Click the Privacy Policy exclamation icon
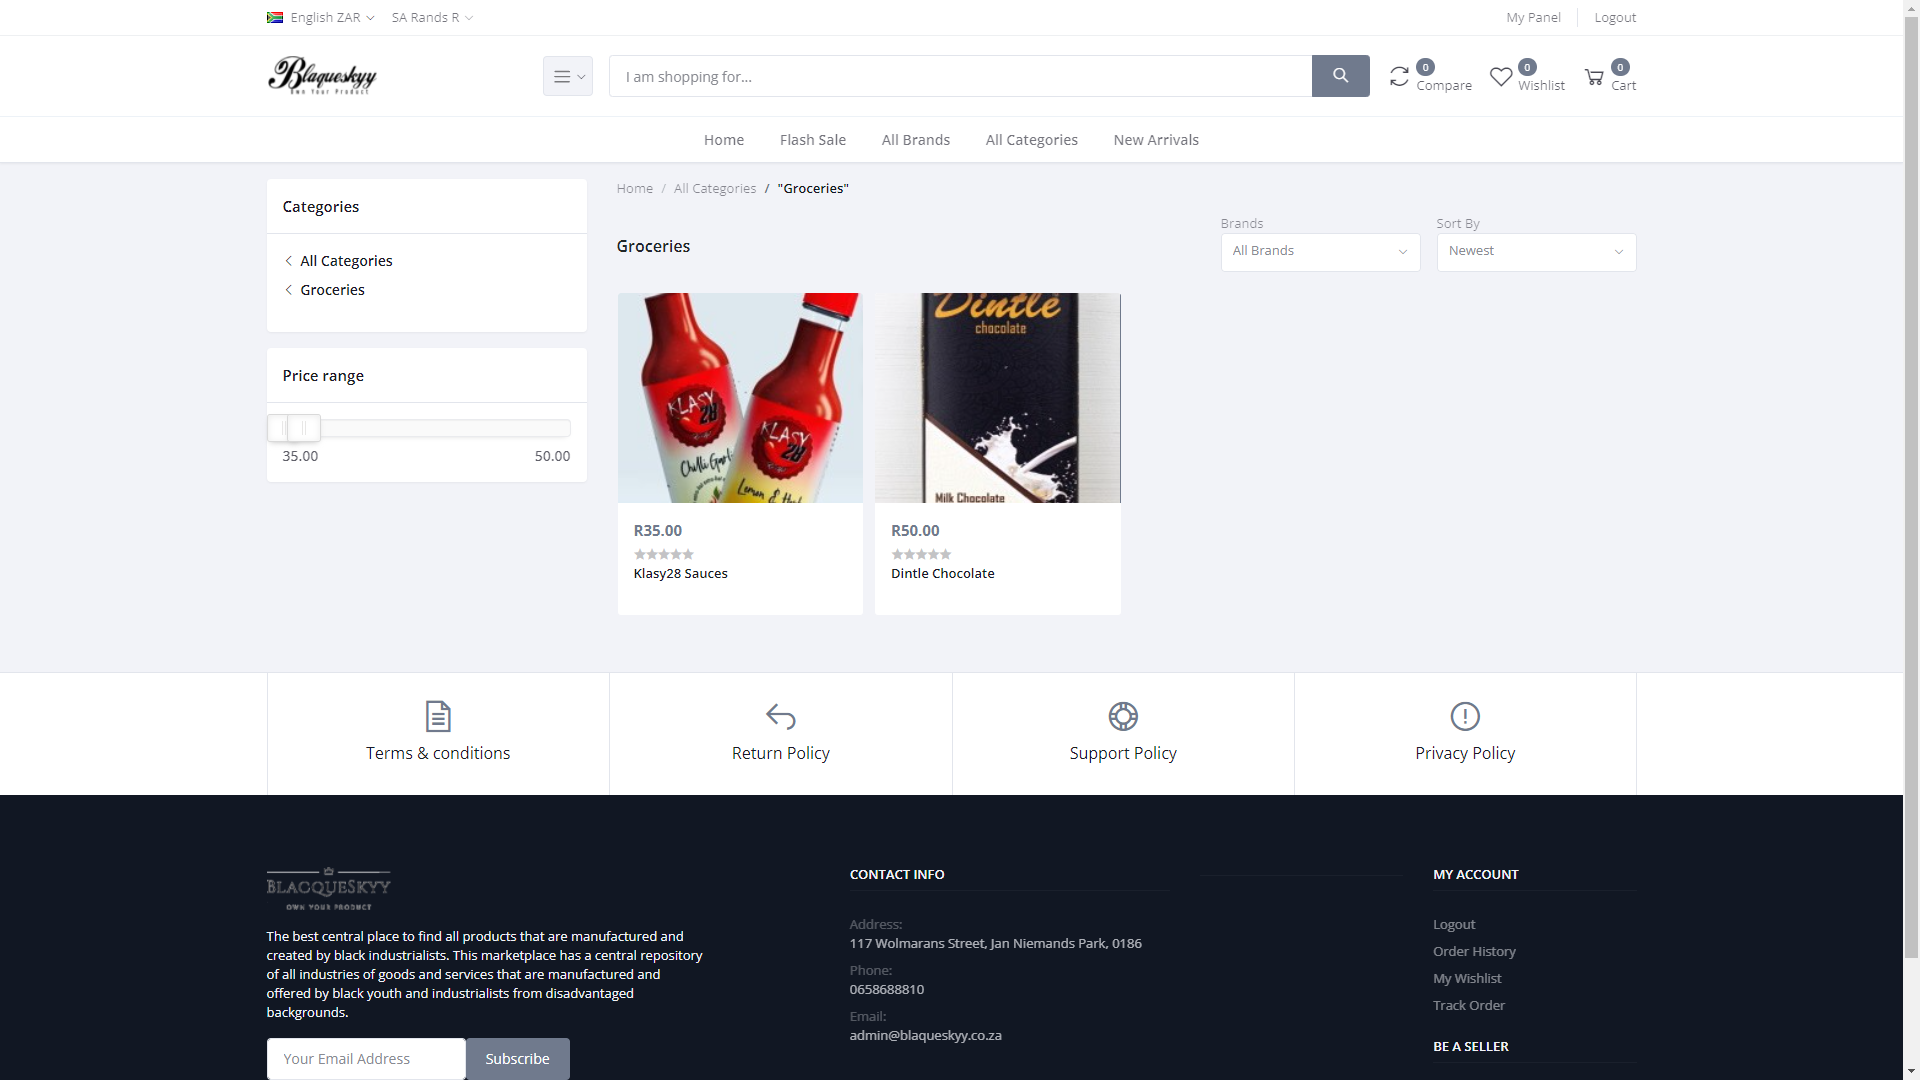Screen dimensions: 1920x1080 click(x=1465, y=716)
